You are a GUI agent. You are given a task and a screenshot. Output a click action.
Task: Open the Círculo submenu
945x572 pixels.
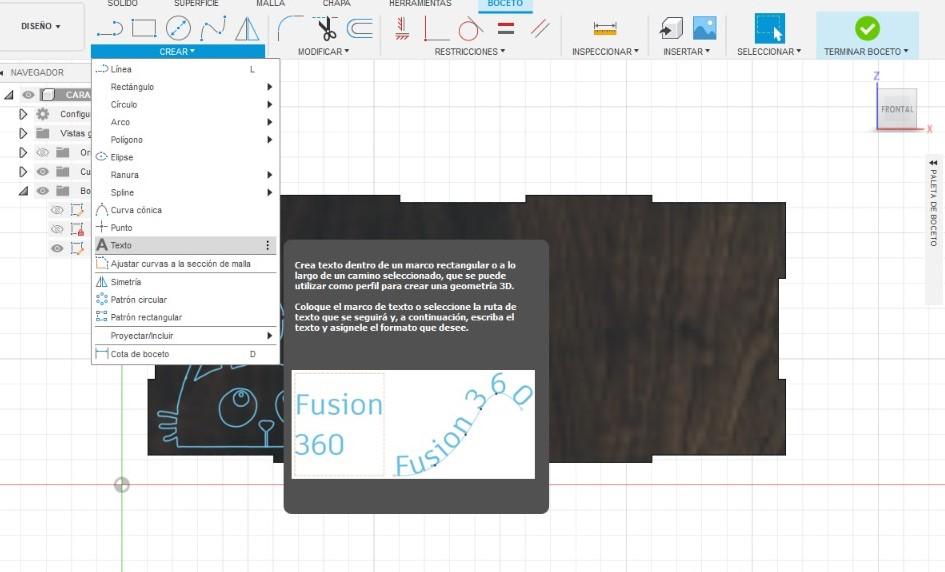(185, 104)
